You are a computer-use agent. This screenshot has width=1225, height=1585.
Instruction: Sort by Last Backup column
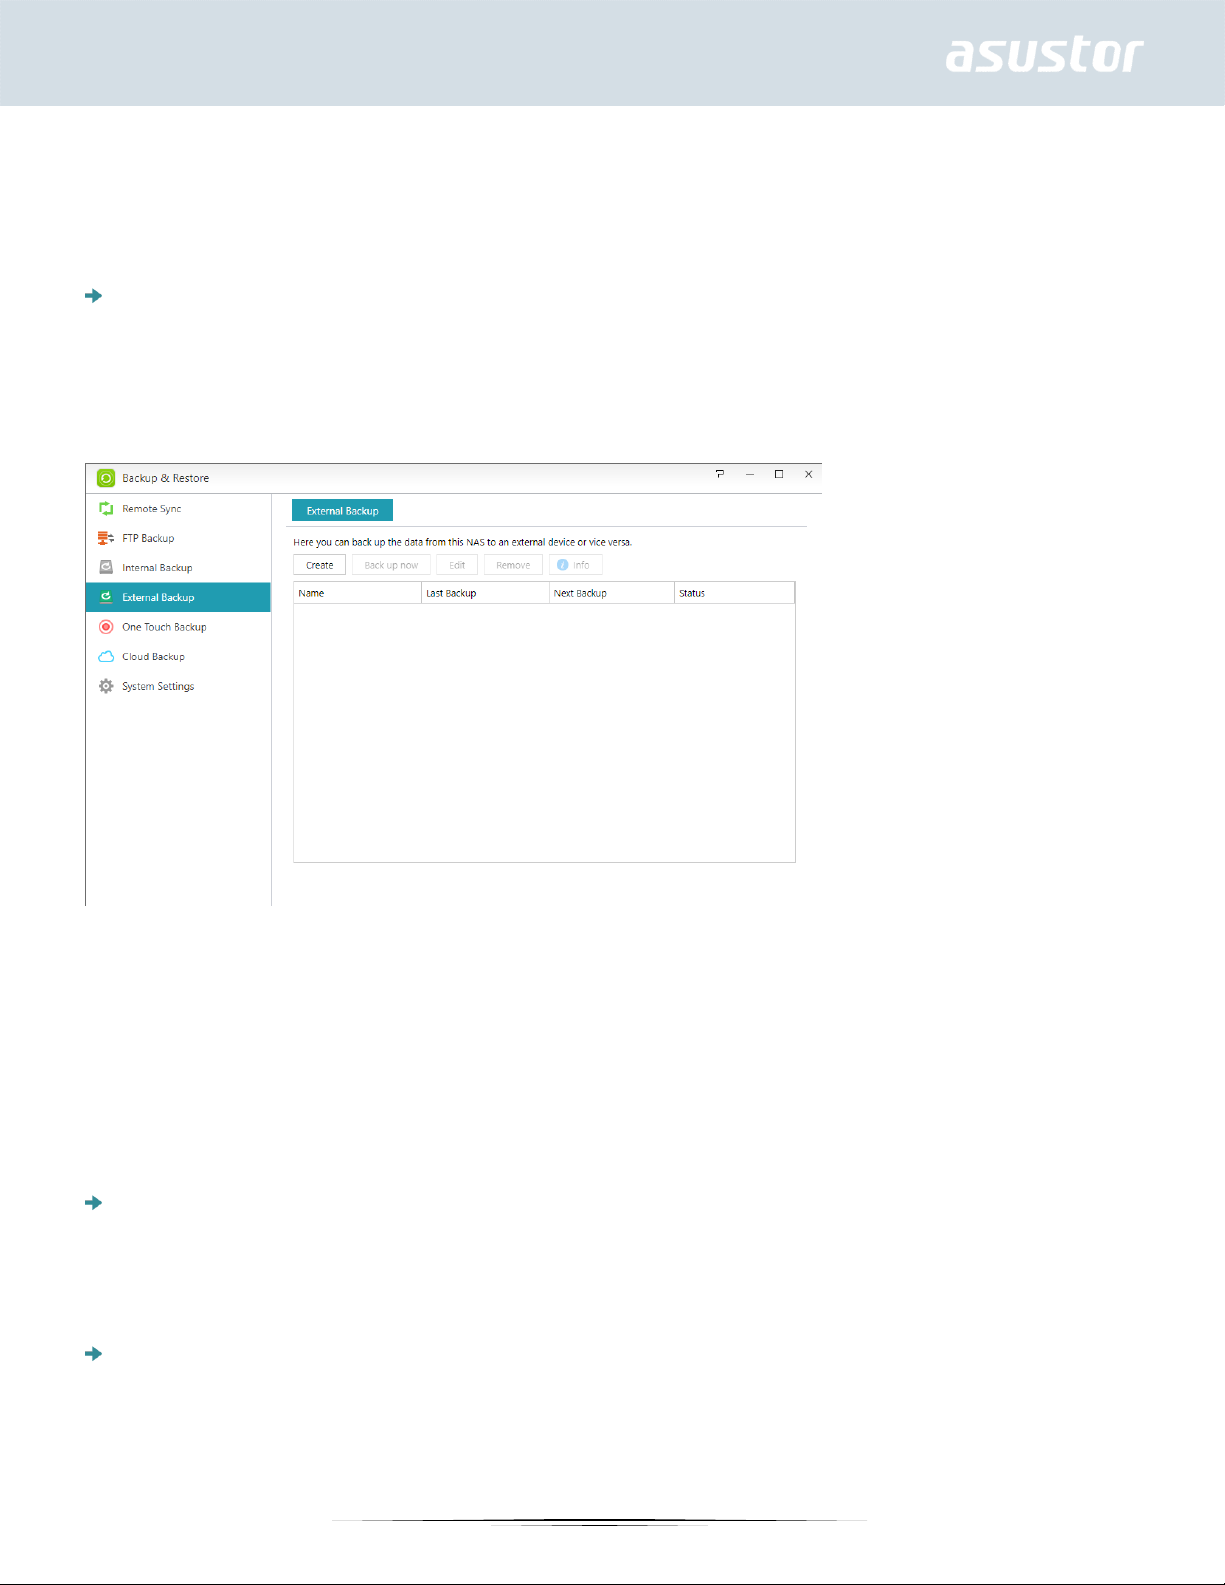pyautogui.click(x=486, y=593)
